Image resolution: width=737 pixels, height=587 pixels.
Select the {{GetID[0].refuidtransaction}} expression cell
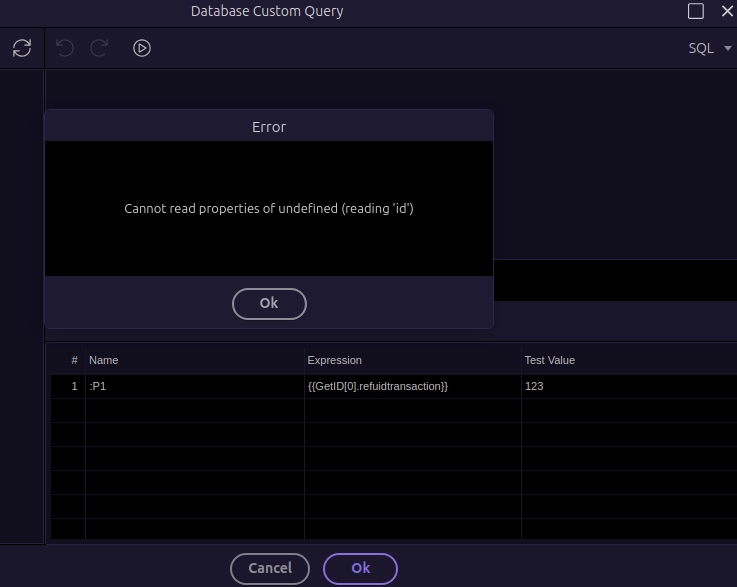coord(413,386)
